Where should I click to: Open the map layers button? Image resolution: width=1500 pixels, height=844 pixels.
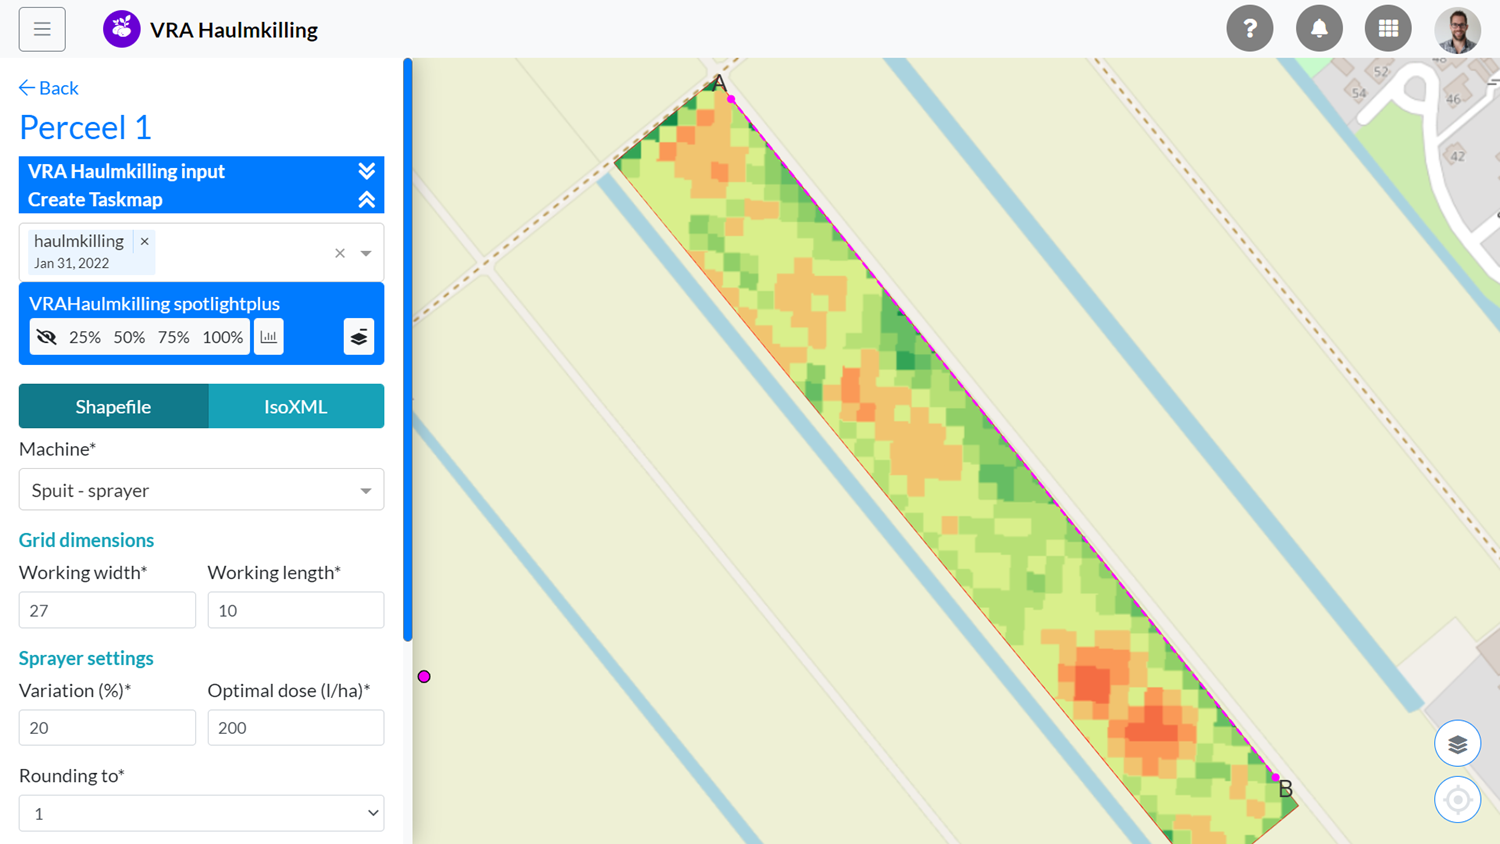tap(1457, 744)
